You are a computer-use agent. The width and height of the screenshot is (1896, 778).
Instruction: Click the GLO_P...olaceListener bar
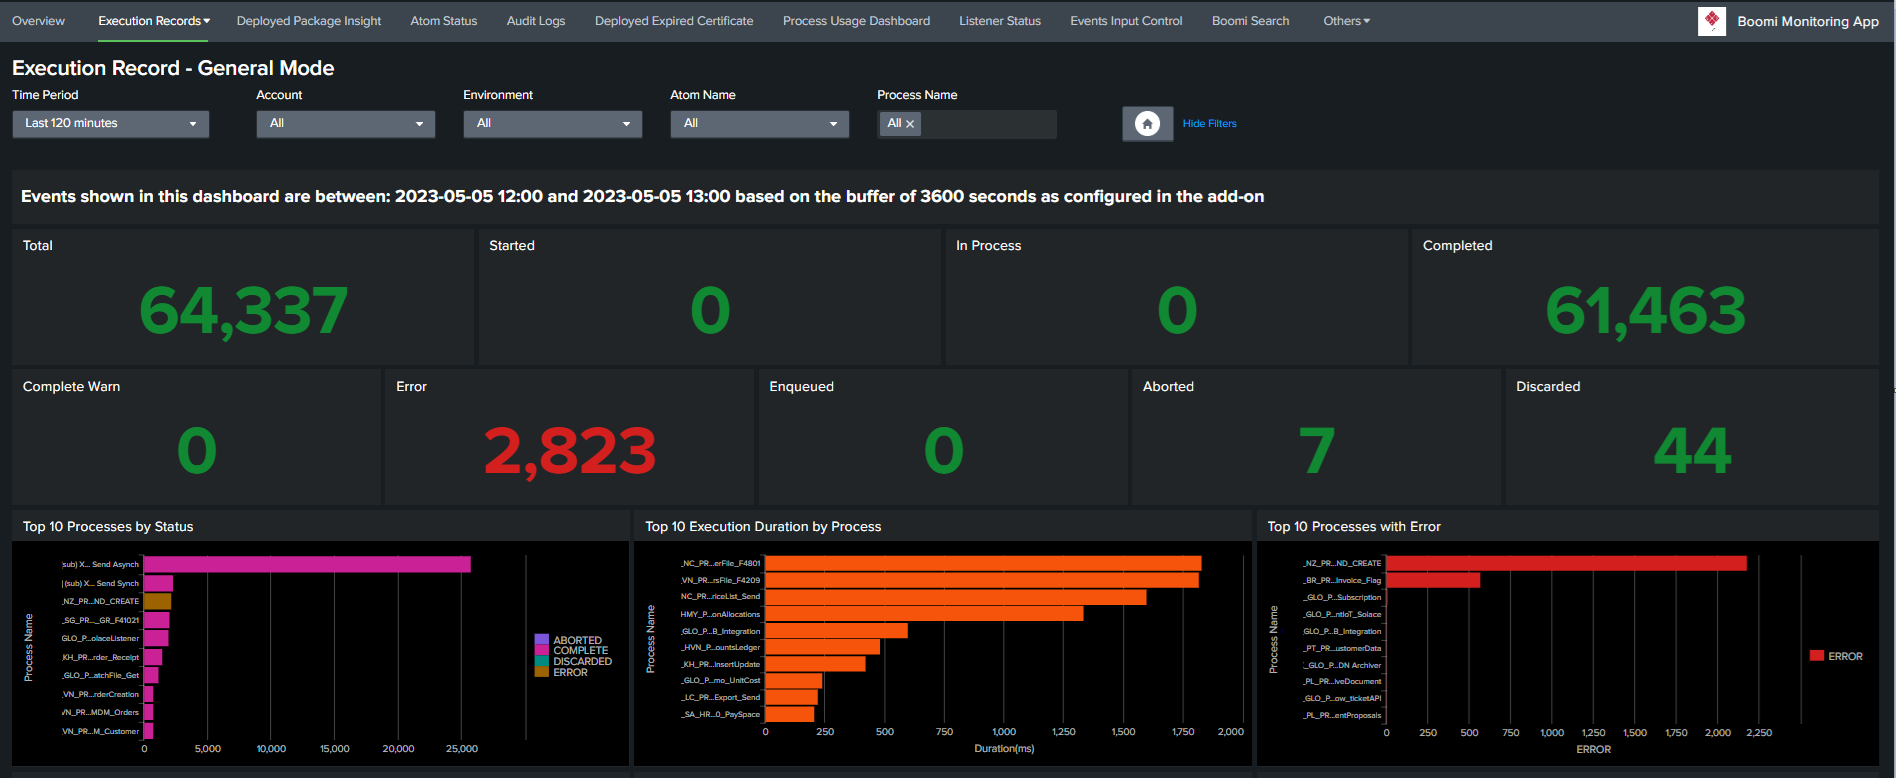pos(156,638)
